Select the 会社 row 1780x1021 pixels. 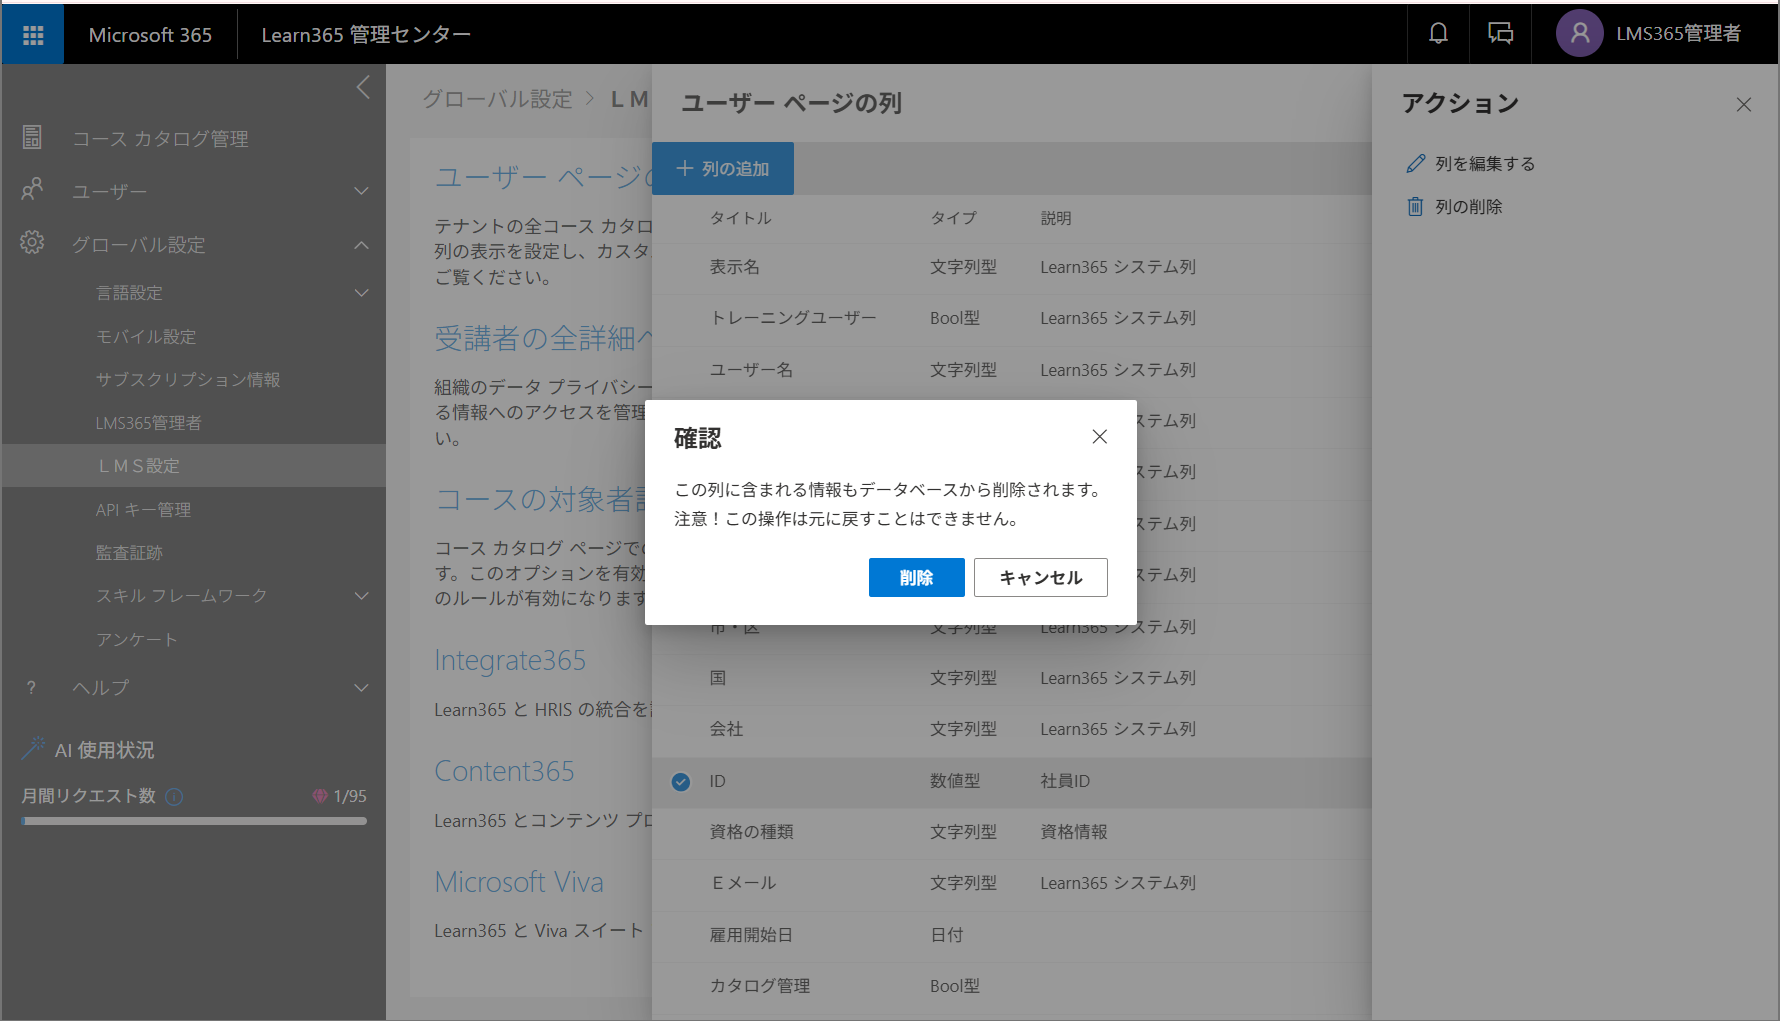click(x=1012, y=729)
